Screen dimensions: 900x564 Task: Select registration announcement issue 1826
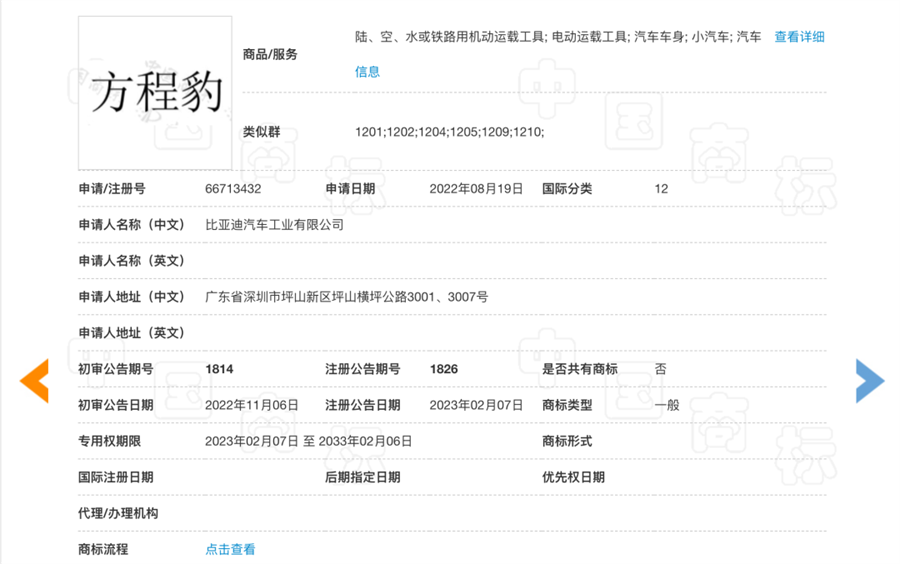coord(444,369)
